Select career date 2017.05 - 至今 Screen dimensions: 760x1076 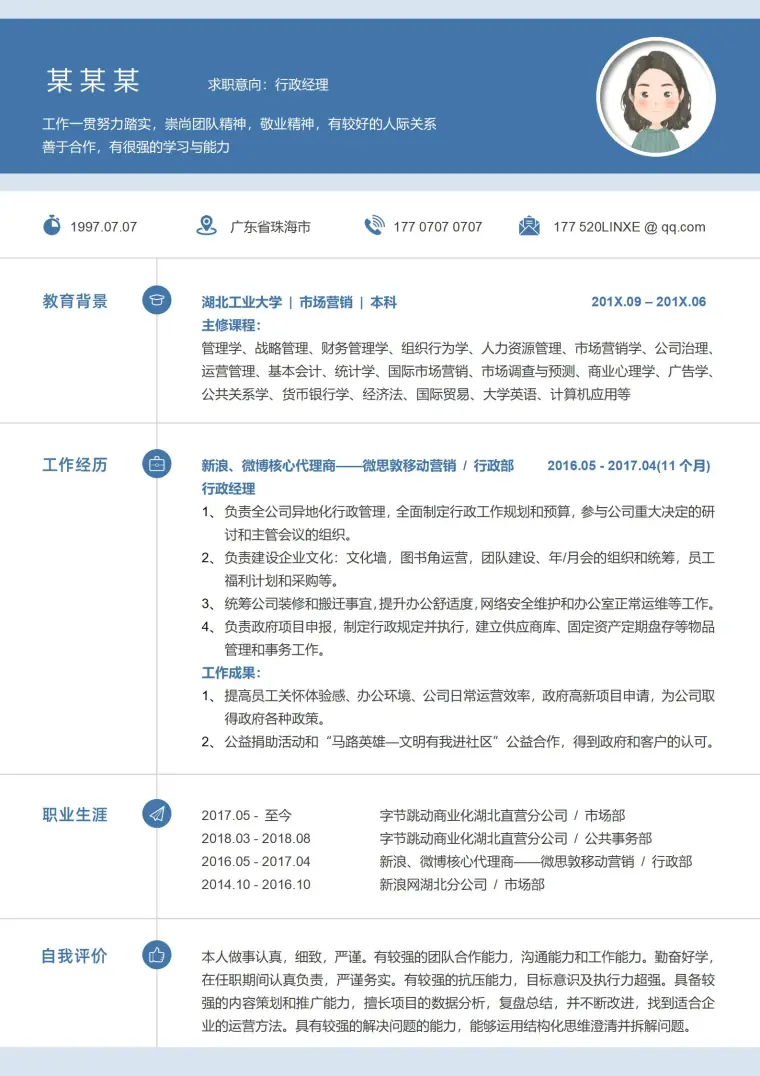click(x=247, y=815)
